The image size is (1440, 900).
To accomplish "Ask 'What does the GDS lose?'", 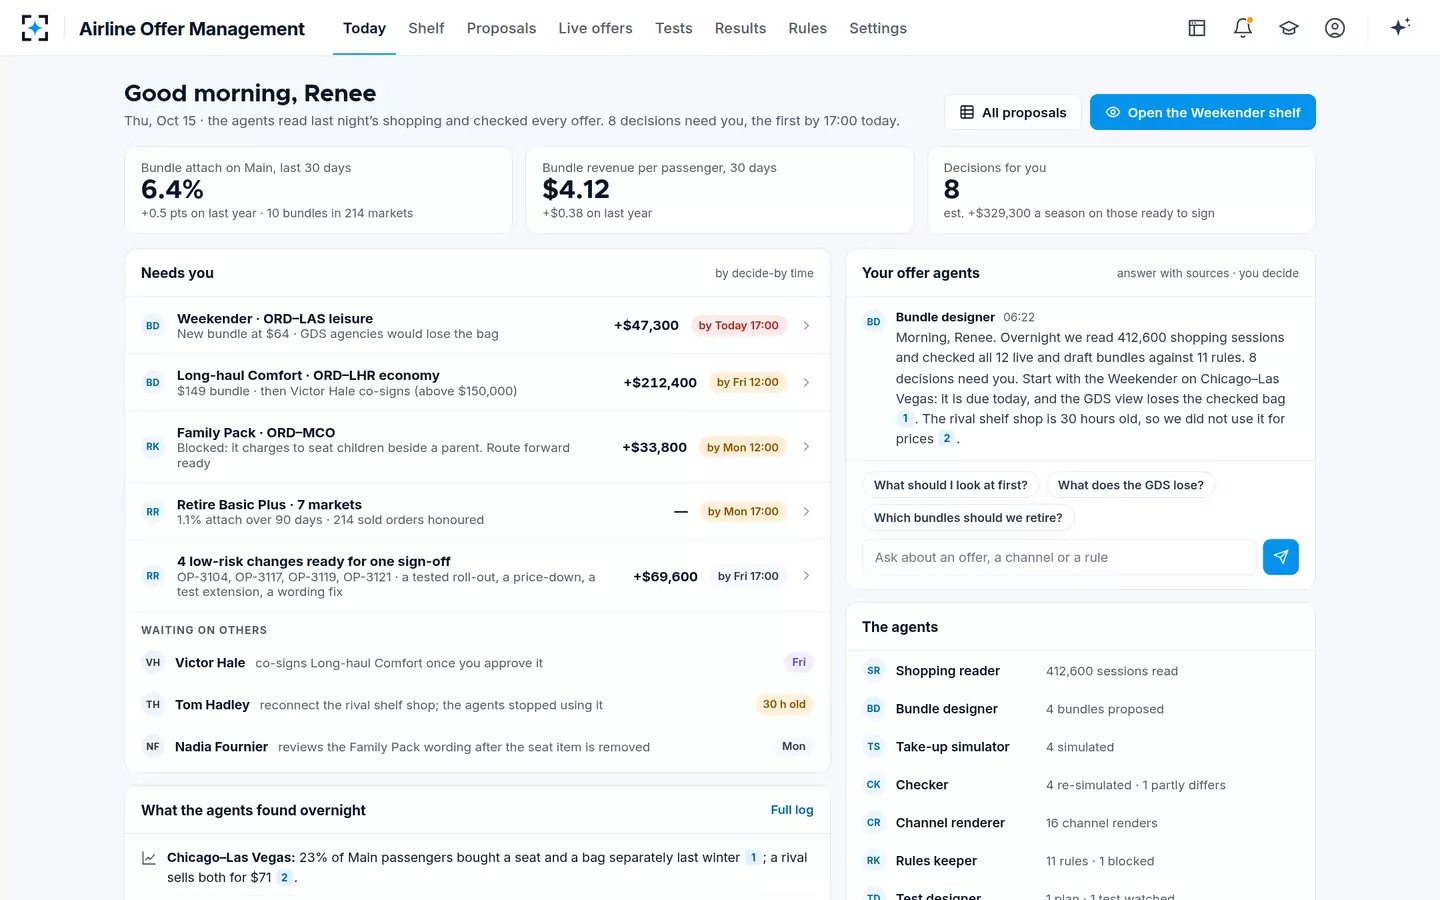I will [1130, 485].
